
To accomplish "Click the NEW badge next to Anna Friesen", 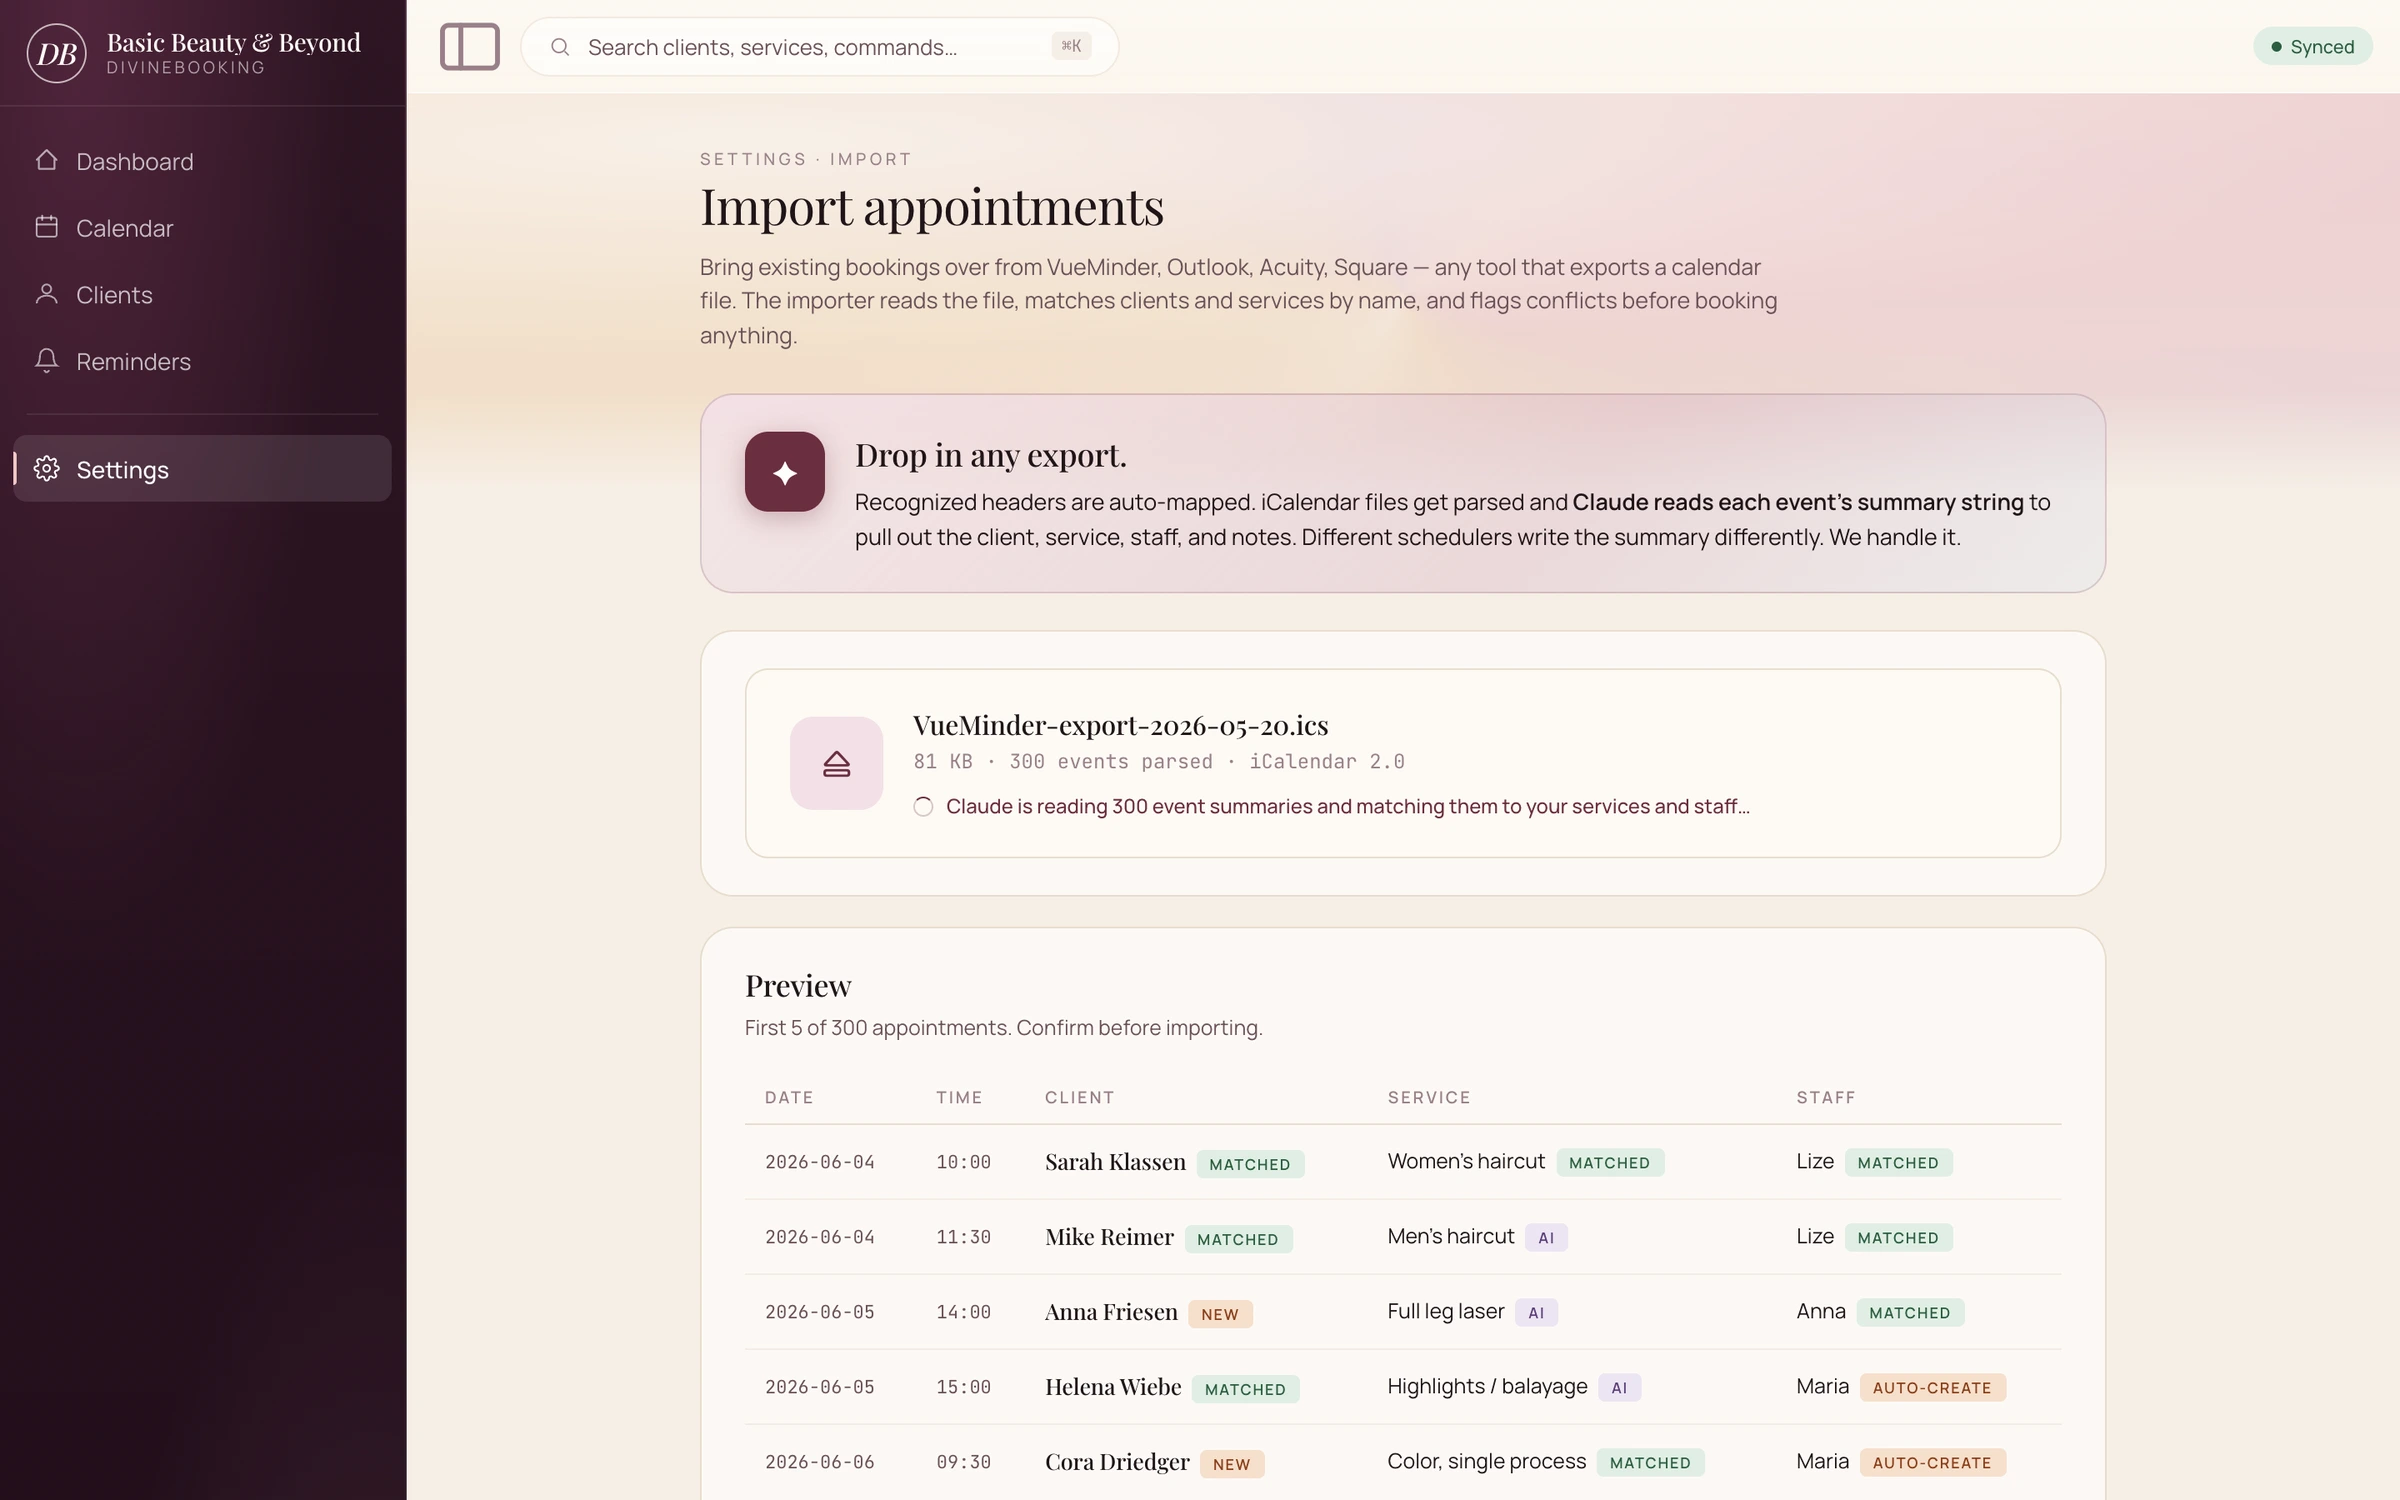I will pyautogui.click(x=1220, y=1314).
